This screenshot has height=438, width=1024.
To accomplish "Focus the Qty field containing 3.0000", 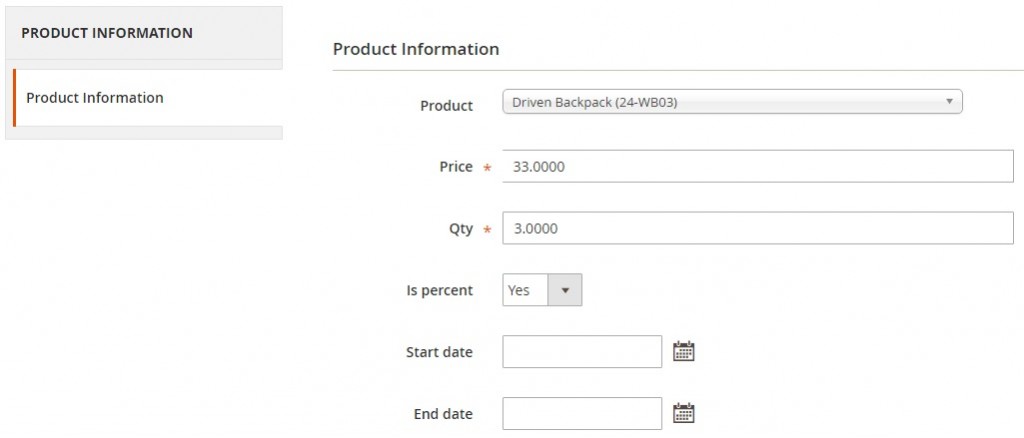I will [758, 228].
